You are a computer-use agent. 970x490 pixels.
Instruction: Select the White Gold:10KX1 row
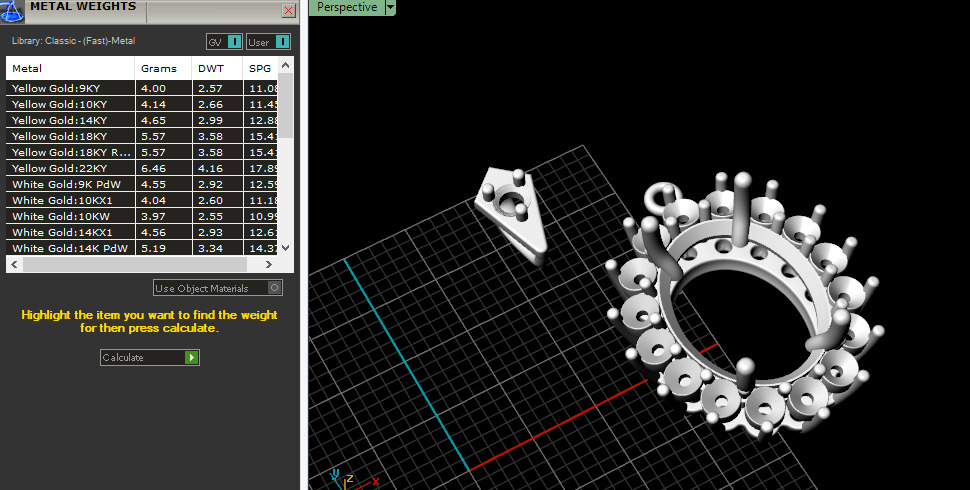coord(142,200)
